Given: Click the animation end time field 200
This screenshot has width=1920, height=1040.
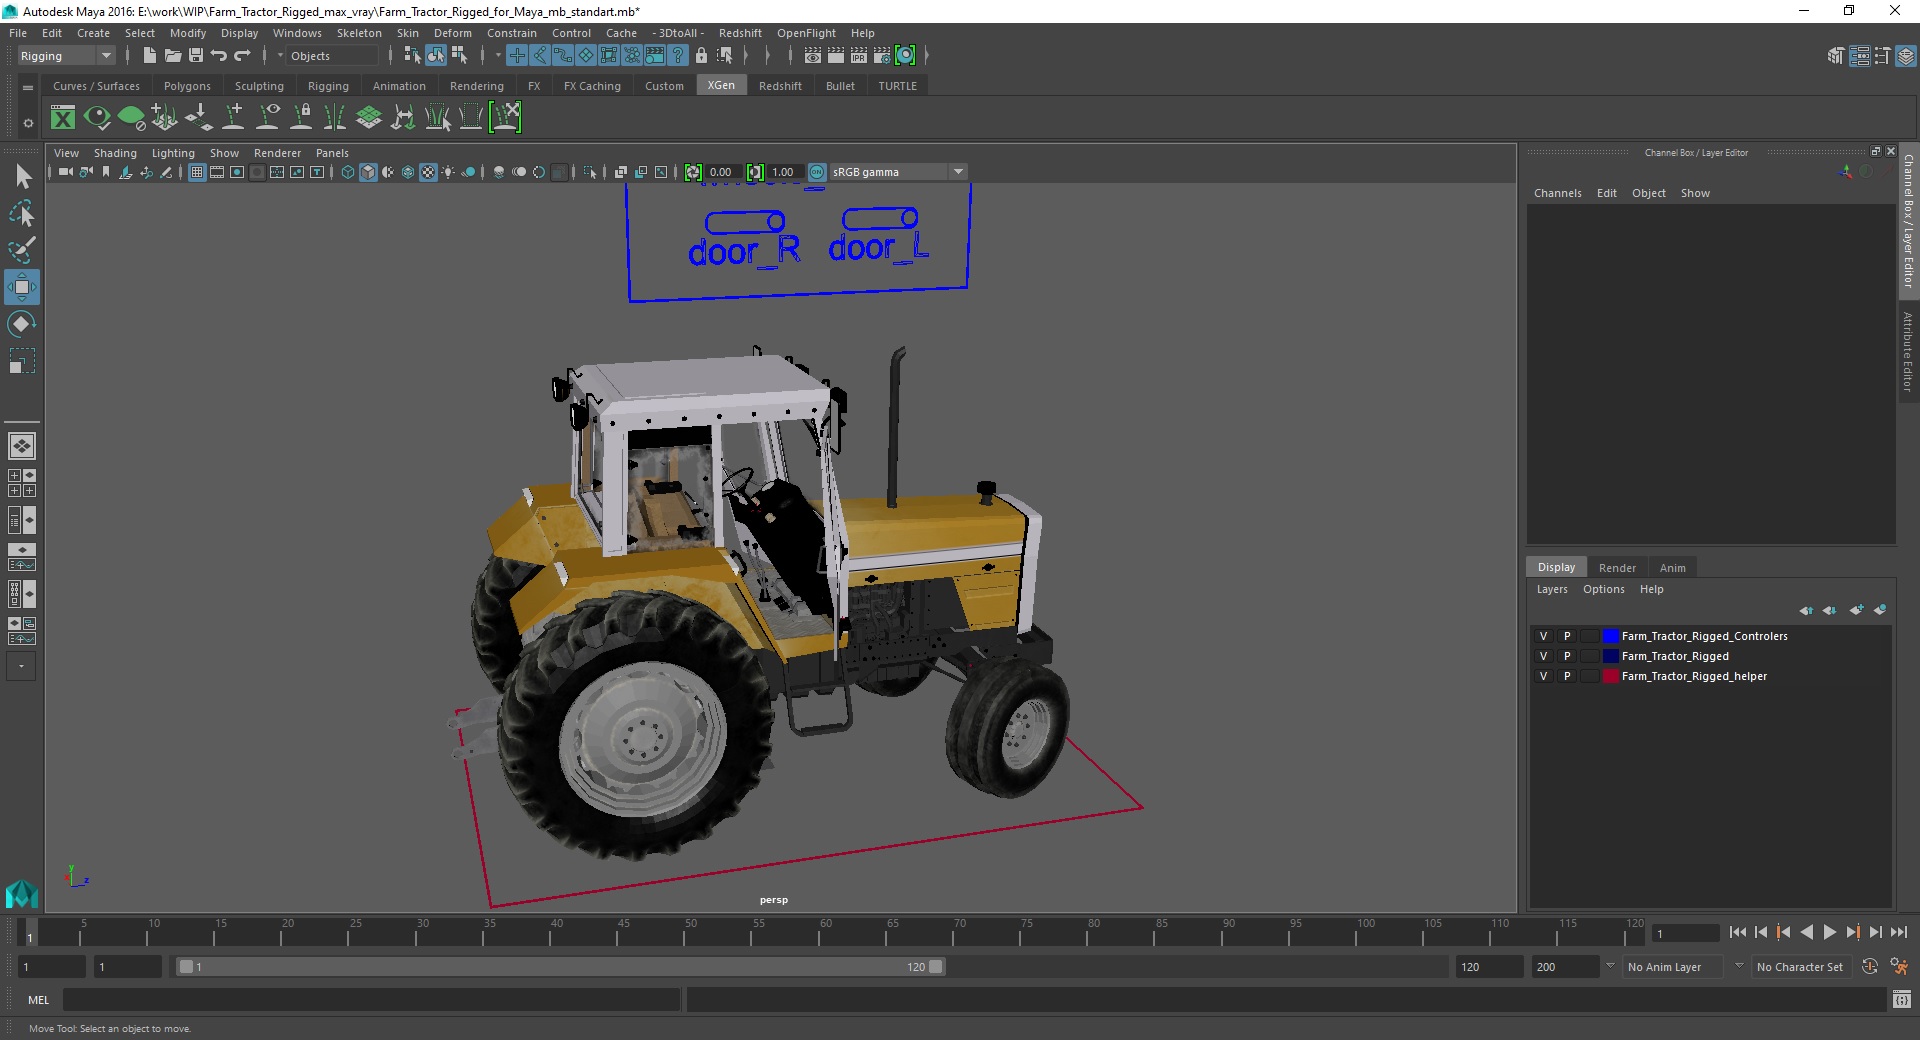Looking at the screenshot, I should [x=1565, y=967].
